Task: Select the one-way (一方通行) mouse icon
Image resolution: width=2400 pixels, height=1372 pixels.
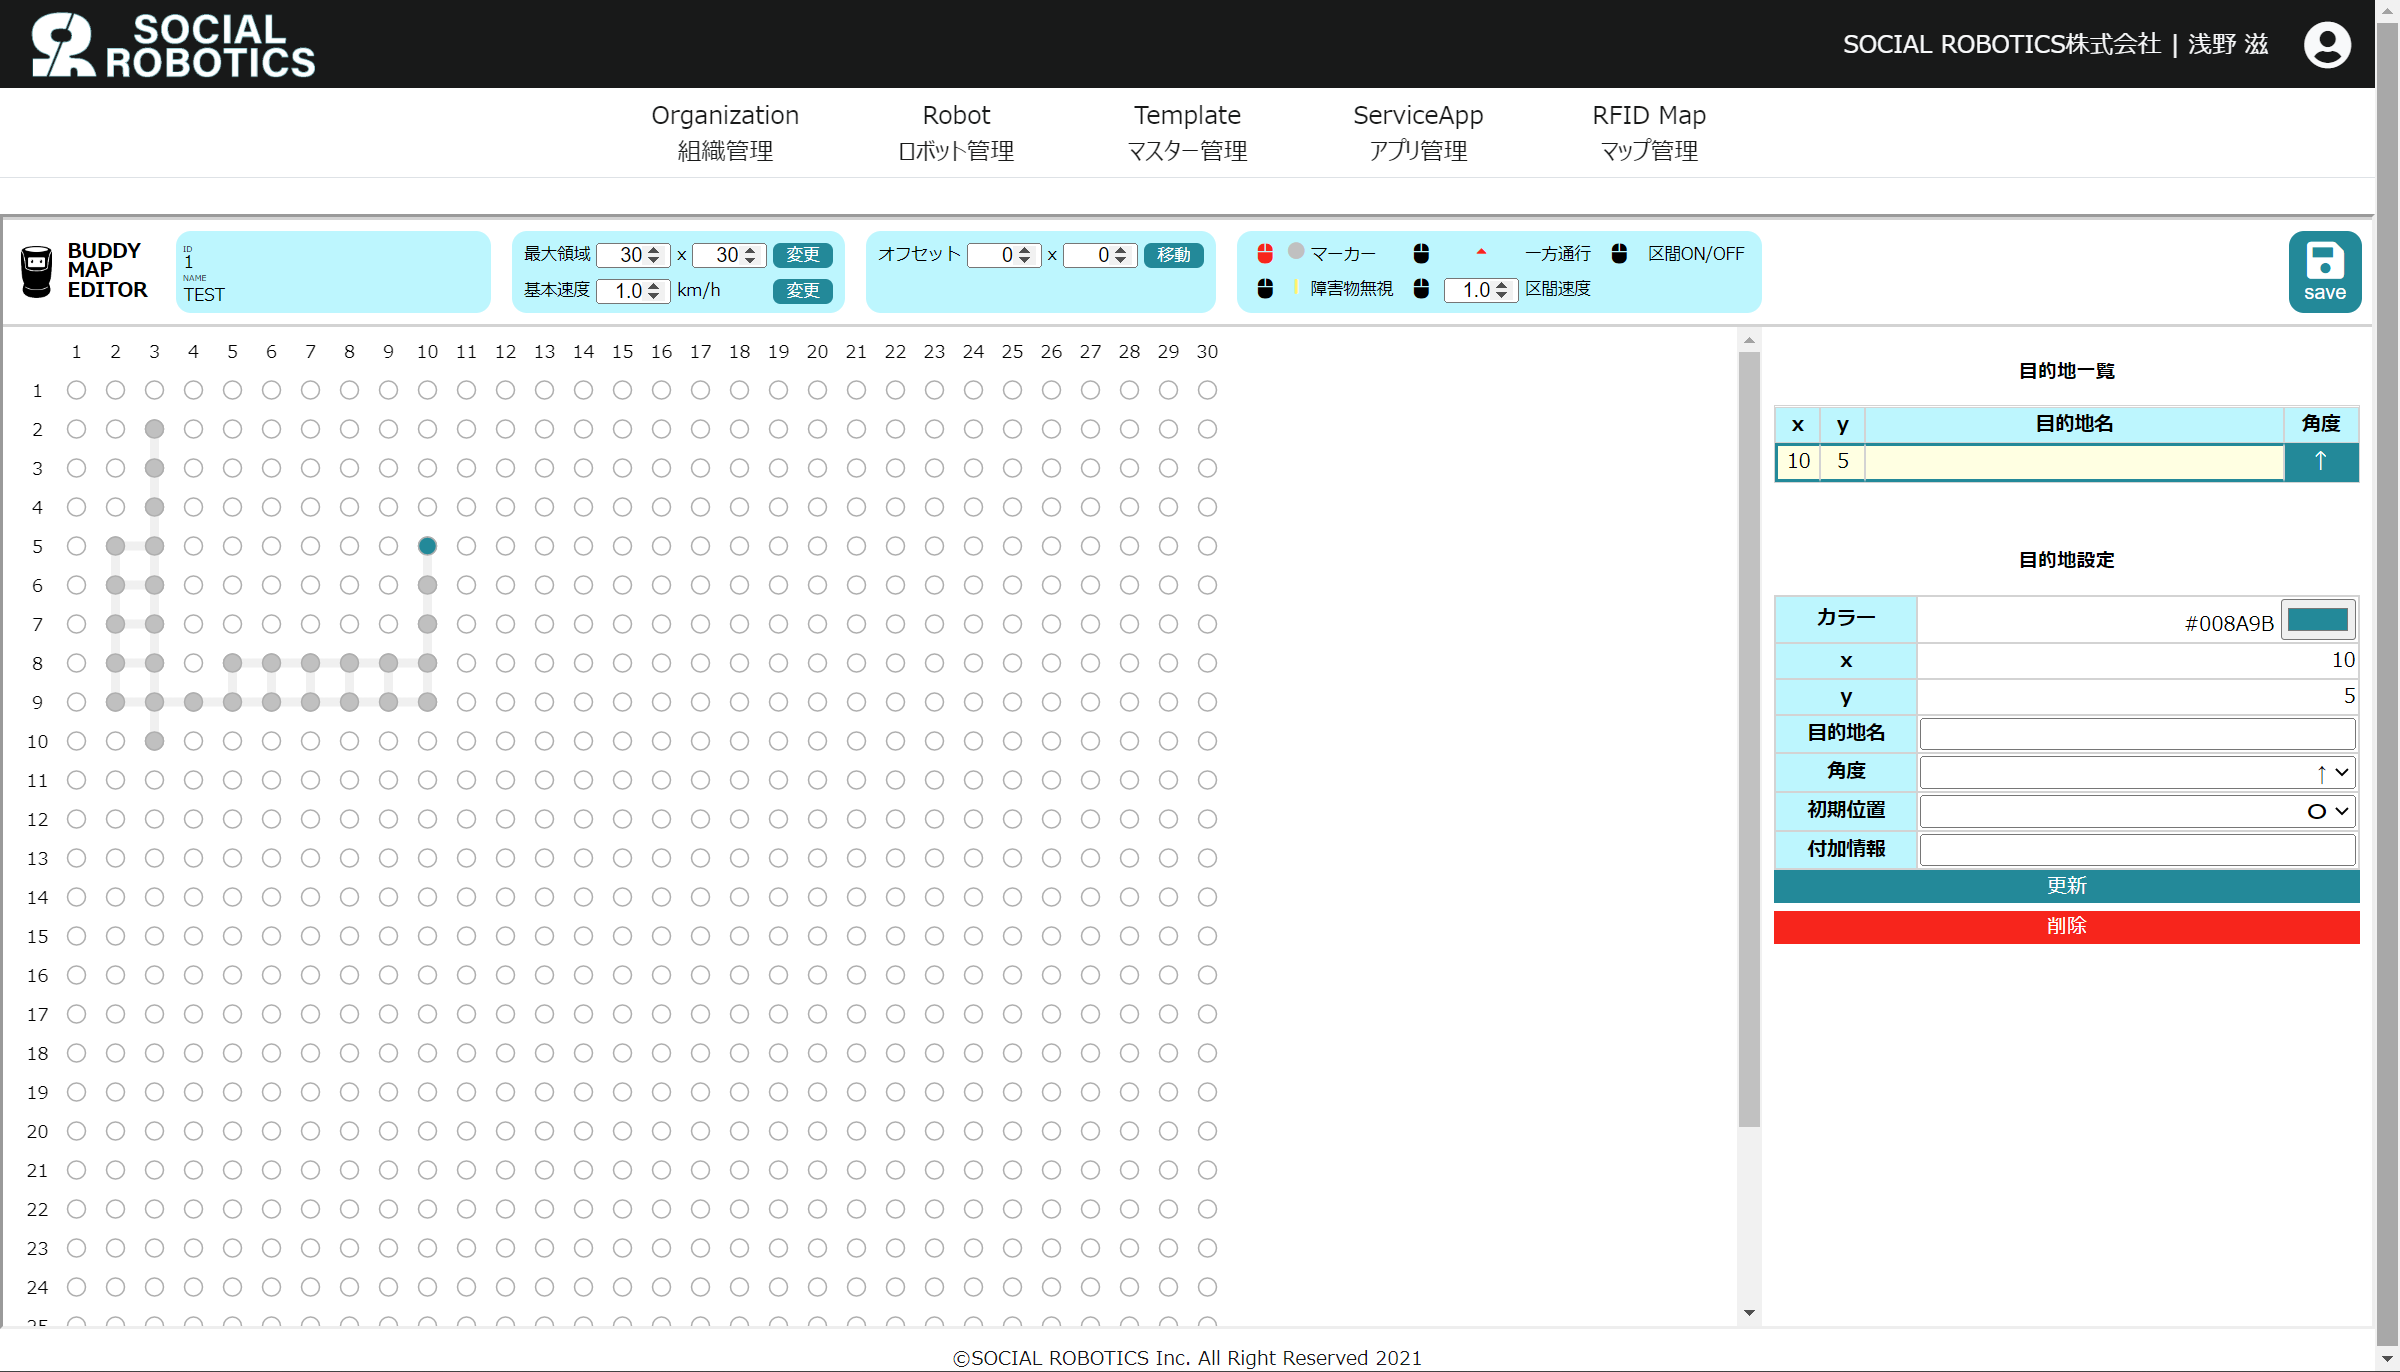Action: (1421, 253)
